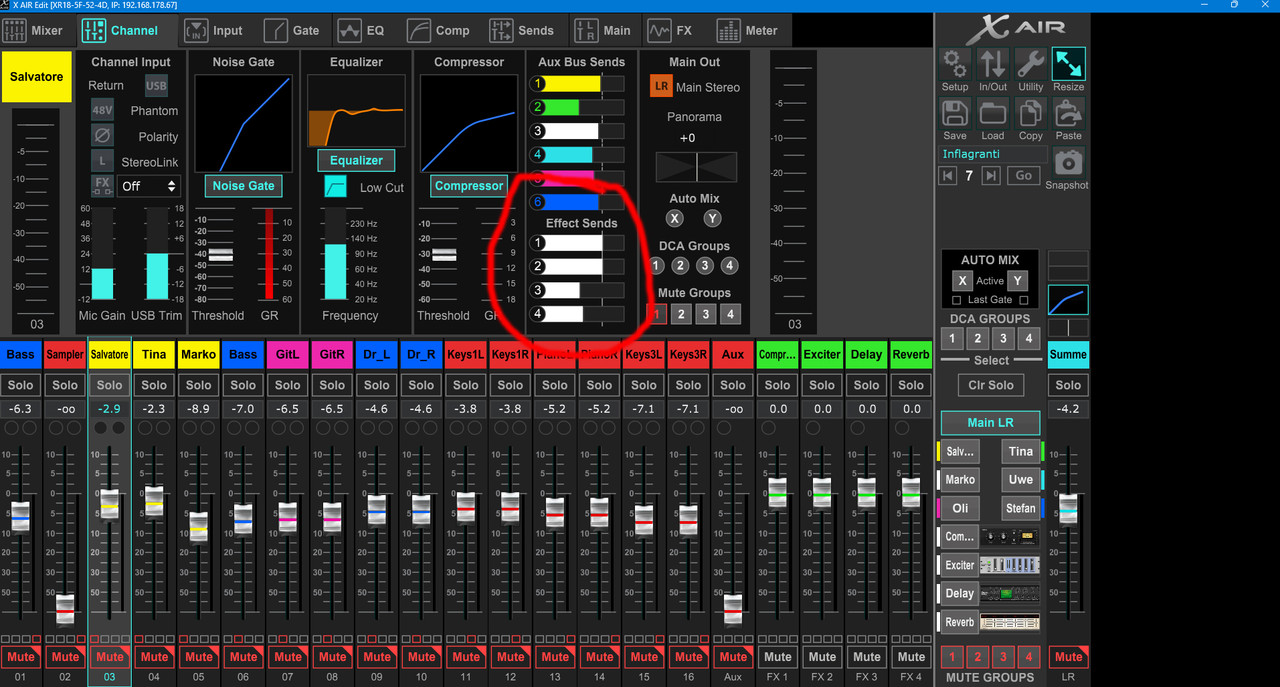
Task: Select the Reverb FX 4 channel label
Action: (910, 354)
